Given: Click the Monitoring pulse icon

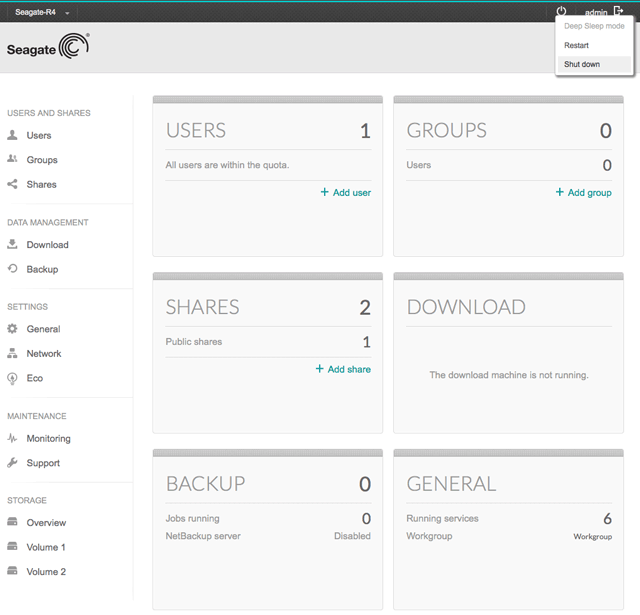Looking at the screenshot, I should pos(13,439).
